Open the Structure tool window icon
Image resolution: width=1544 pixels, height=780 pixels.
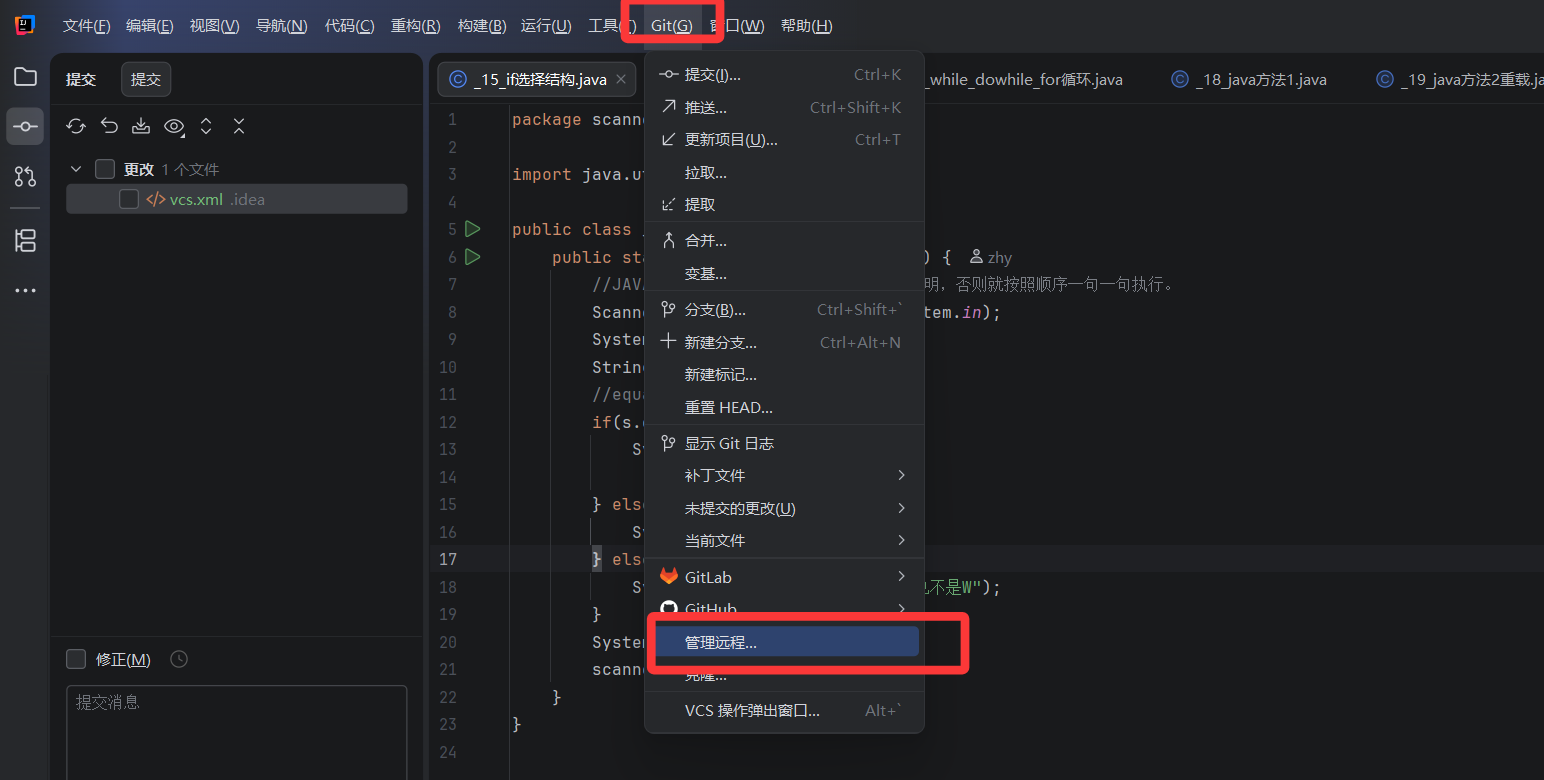click(x=25, y=240)
